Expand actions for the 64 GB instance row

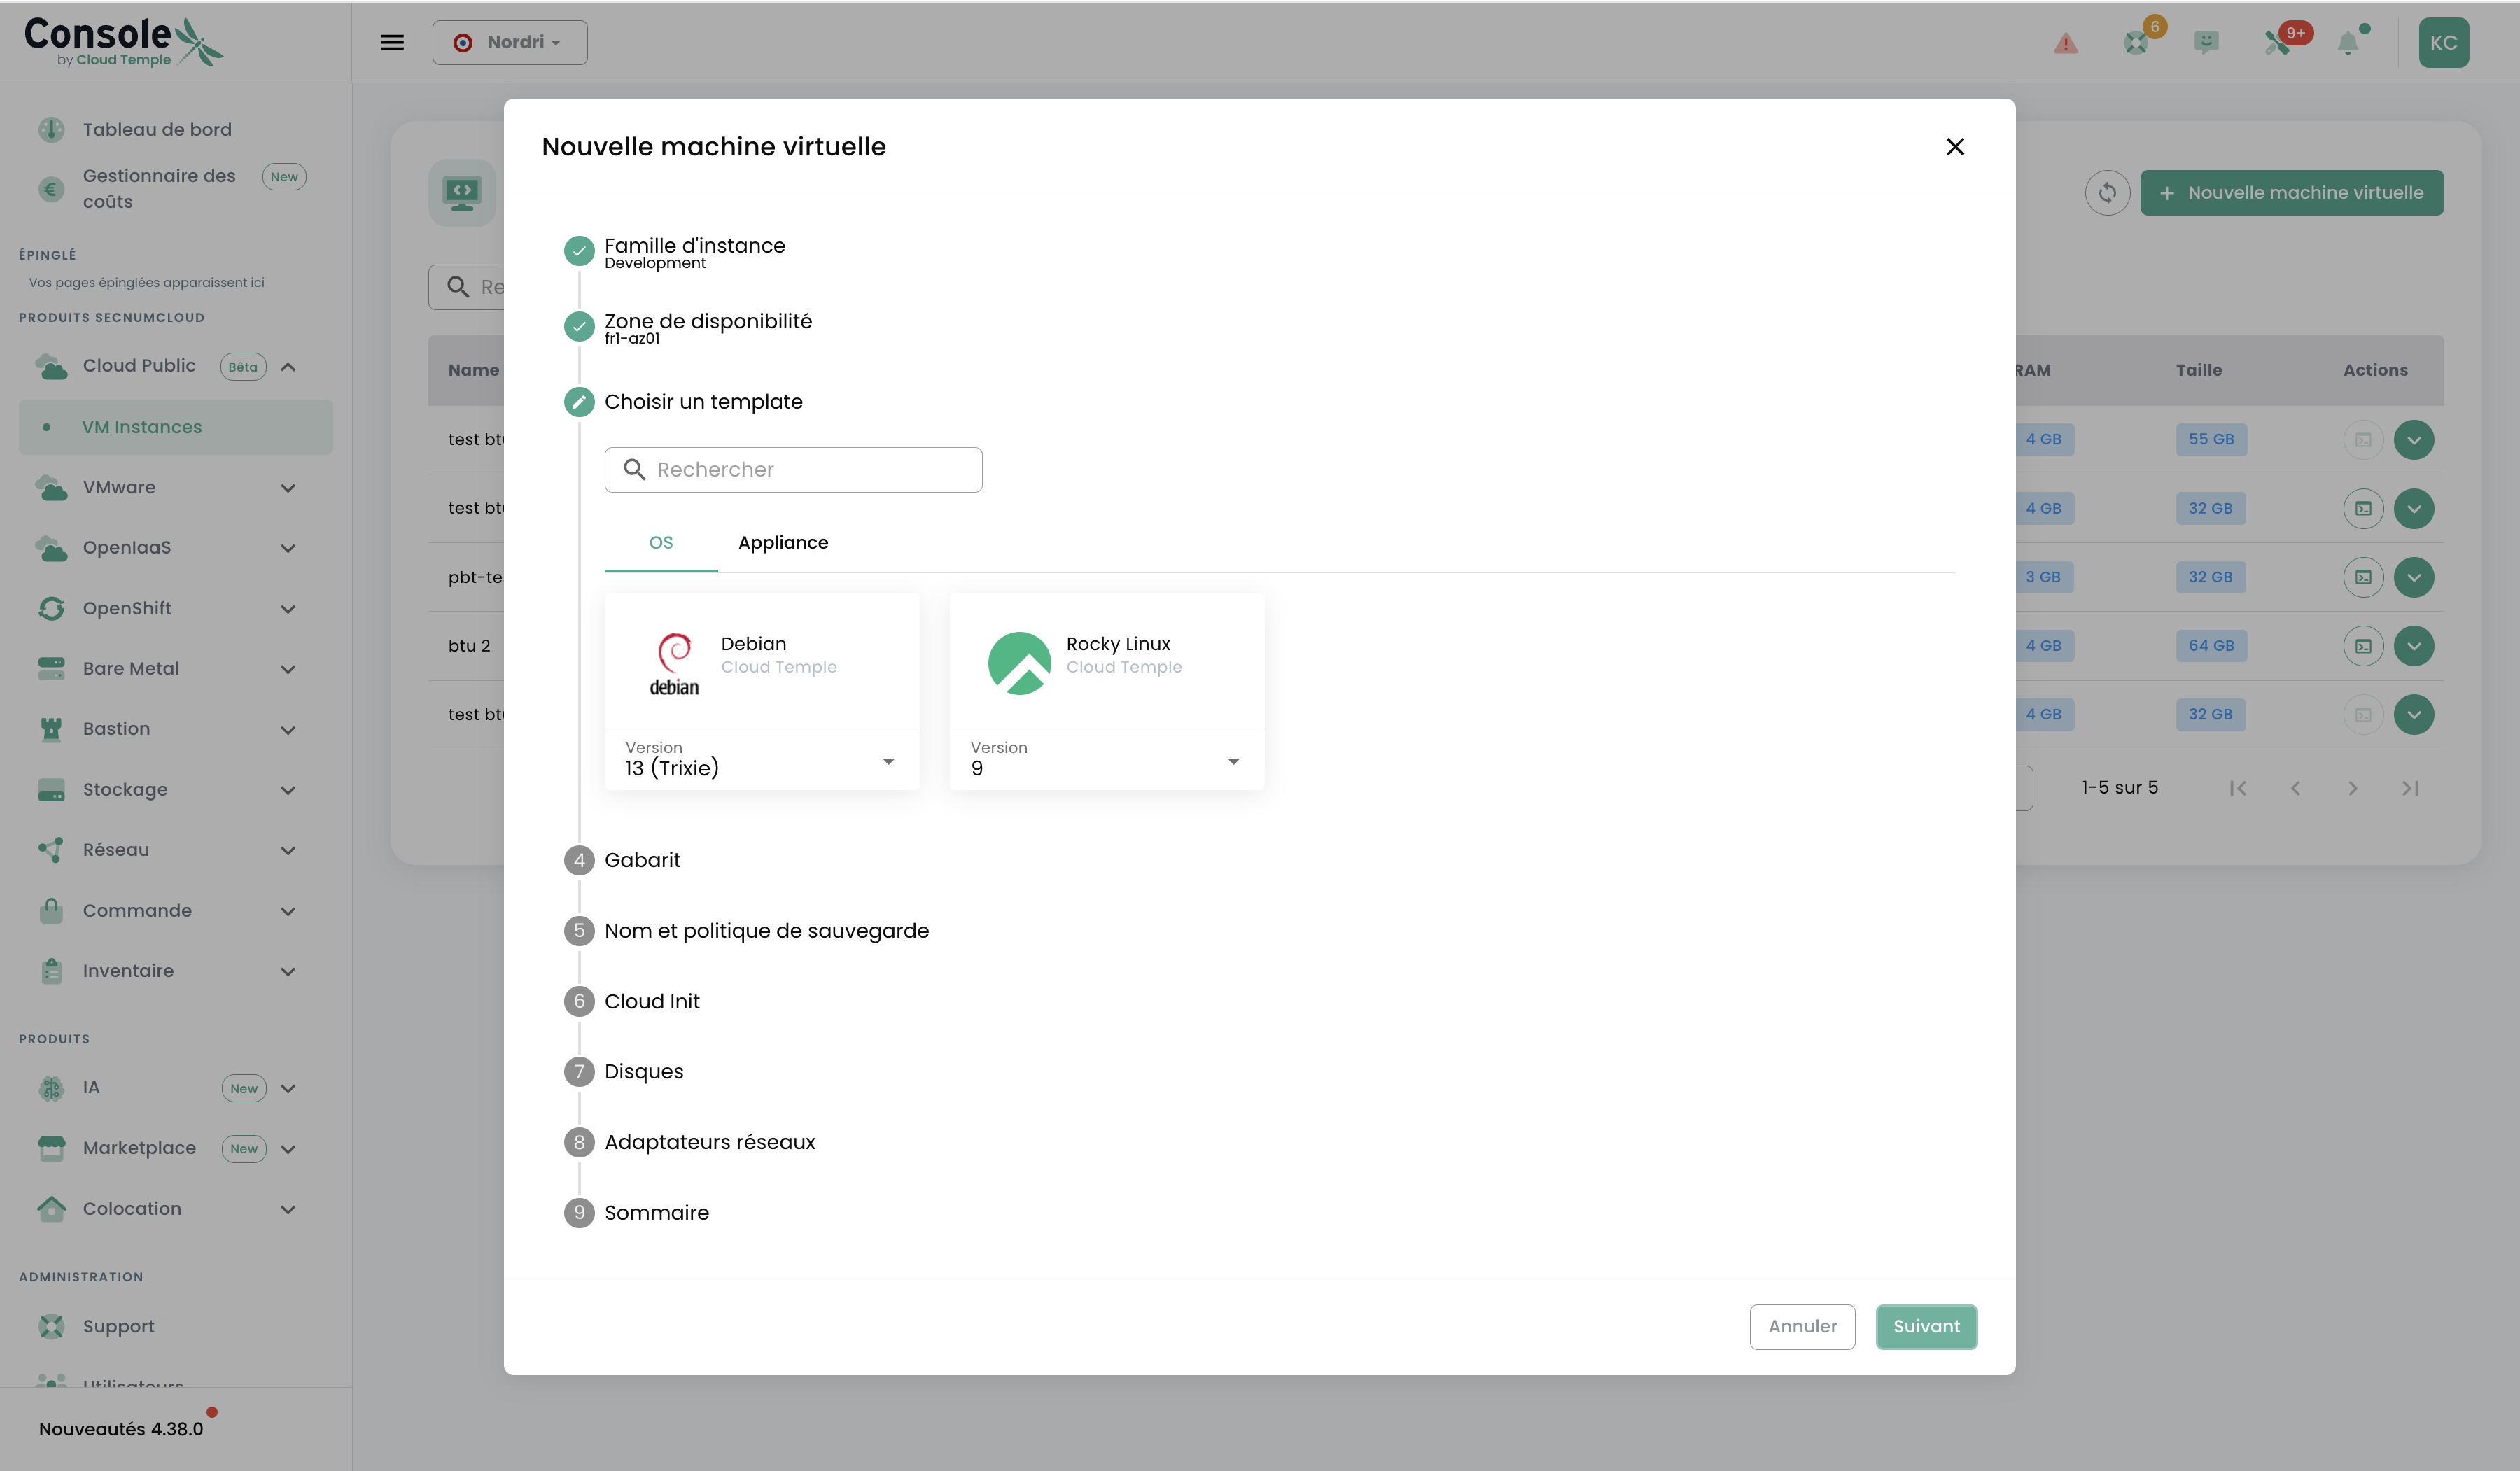(2414, 646)
